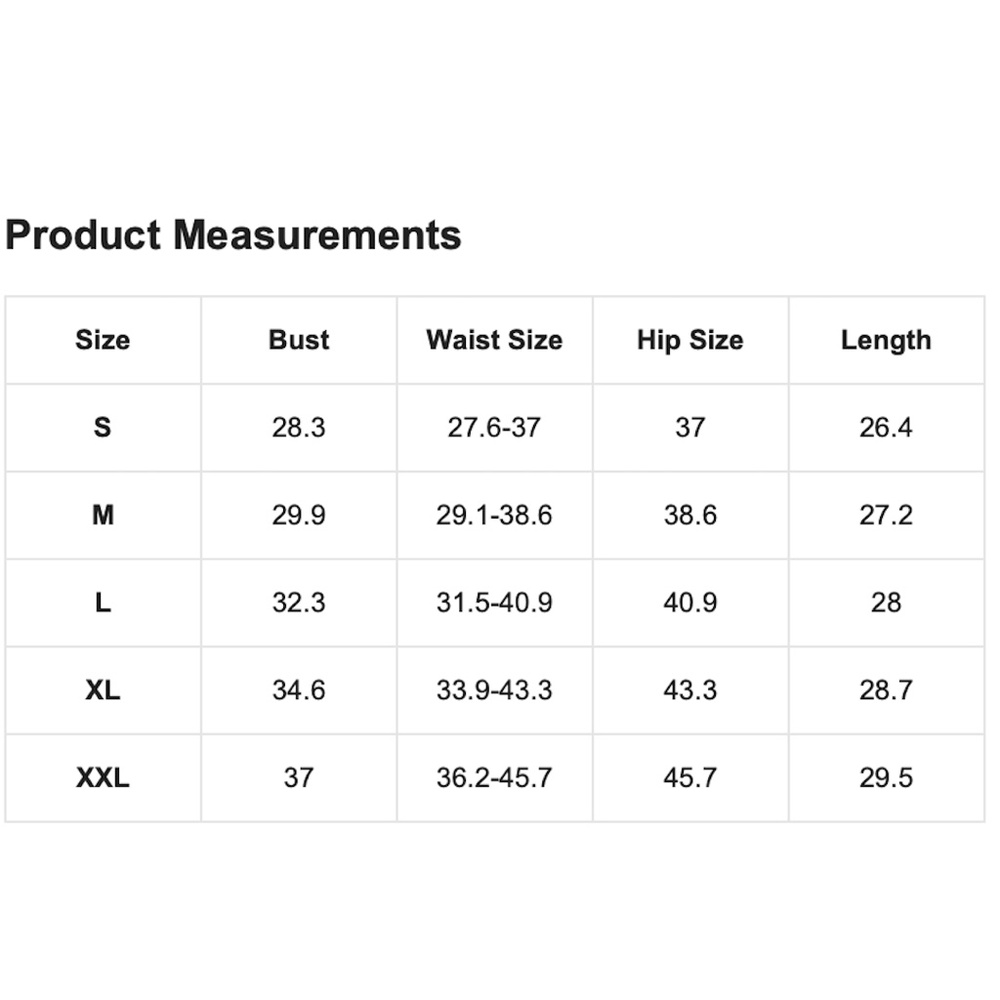The image size is (1000, 1000).
Task: Click bust value 28.3 for size S
Action: pos(298,427)
